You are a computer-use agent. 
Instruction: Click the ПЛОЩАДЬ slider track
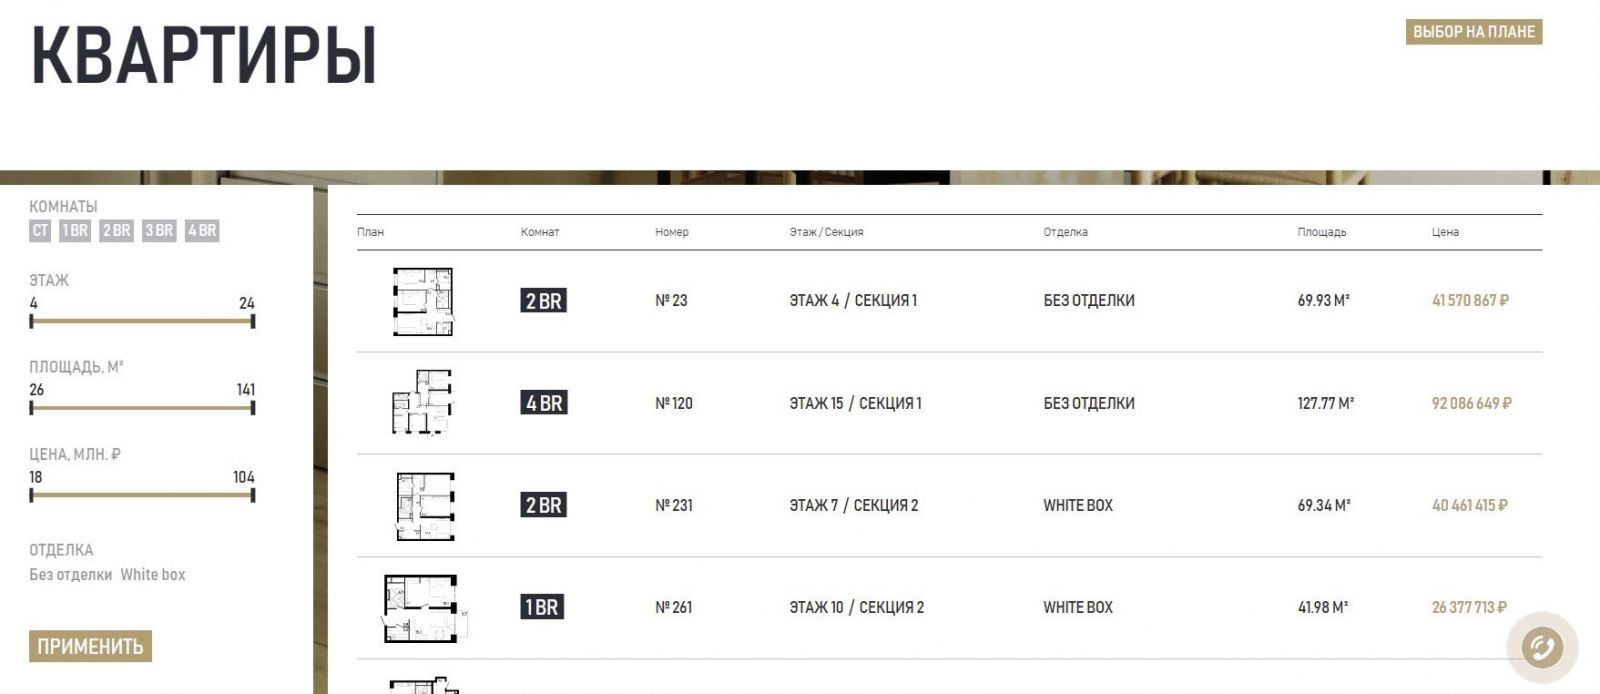(142, 408)
